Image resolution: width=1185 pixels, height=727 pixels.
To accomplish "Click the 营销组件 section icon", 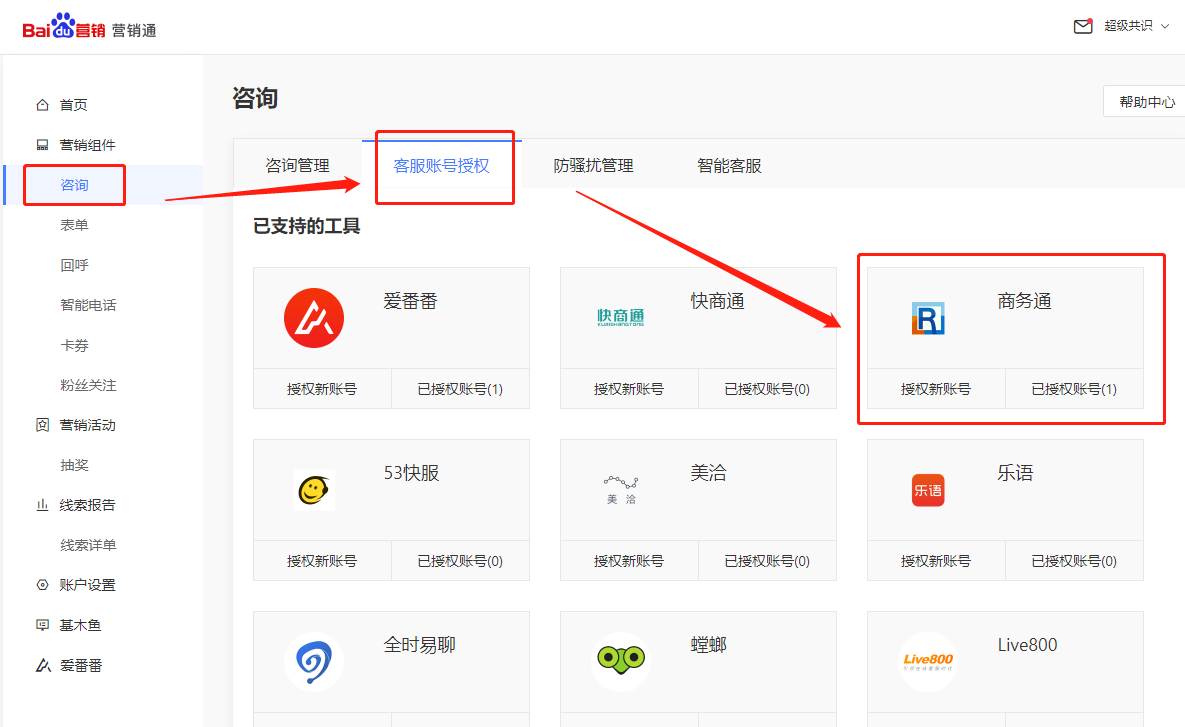I will click(x=42, y=145).
